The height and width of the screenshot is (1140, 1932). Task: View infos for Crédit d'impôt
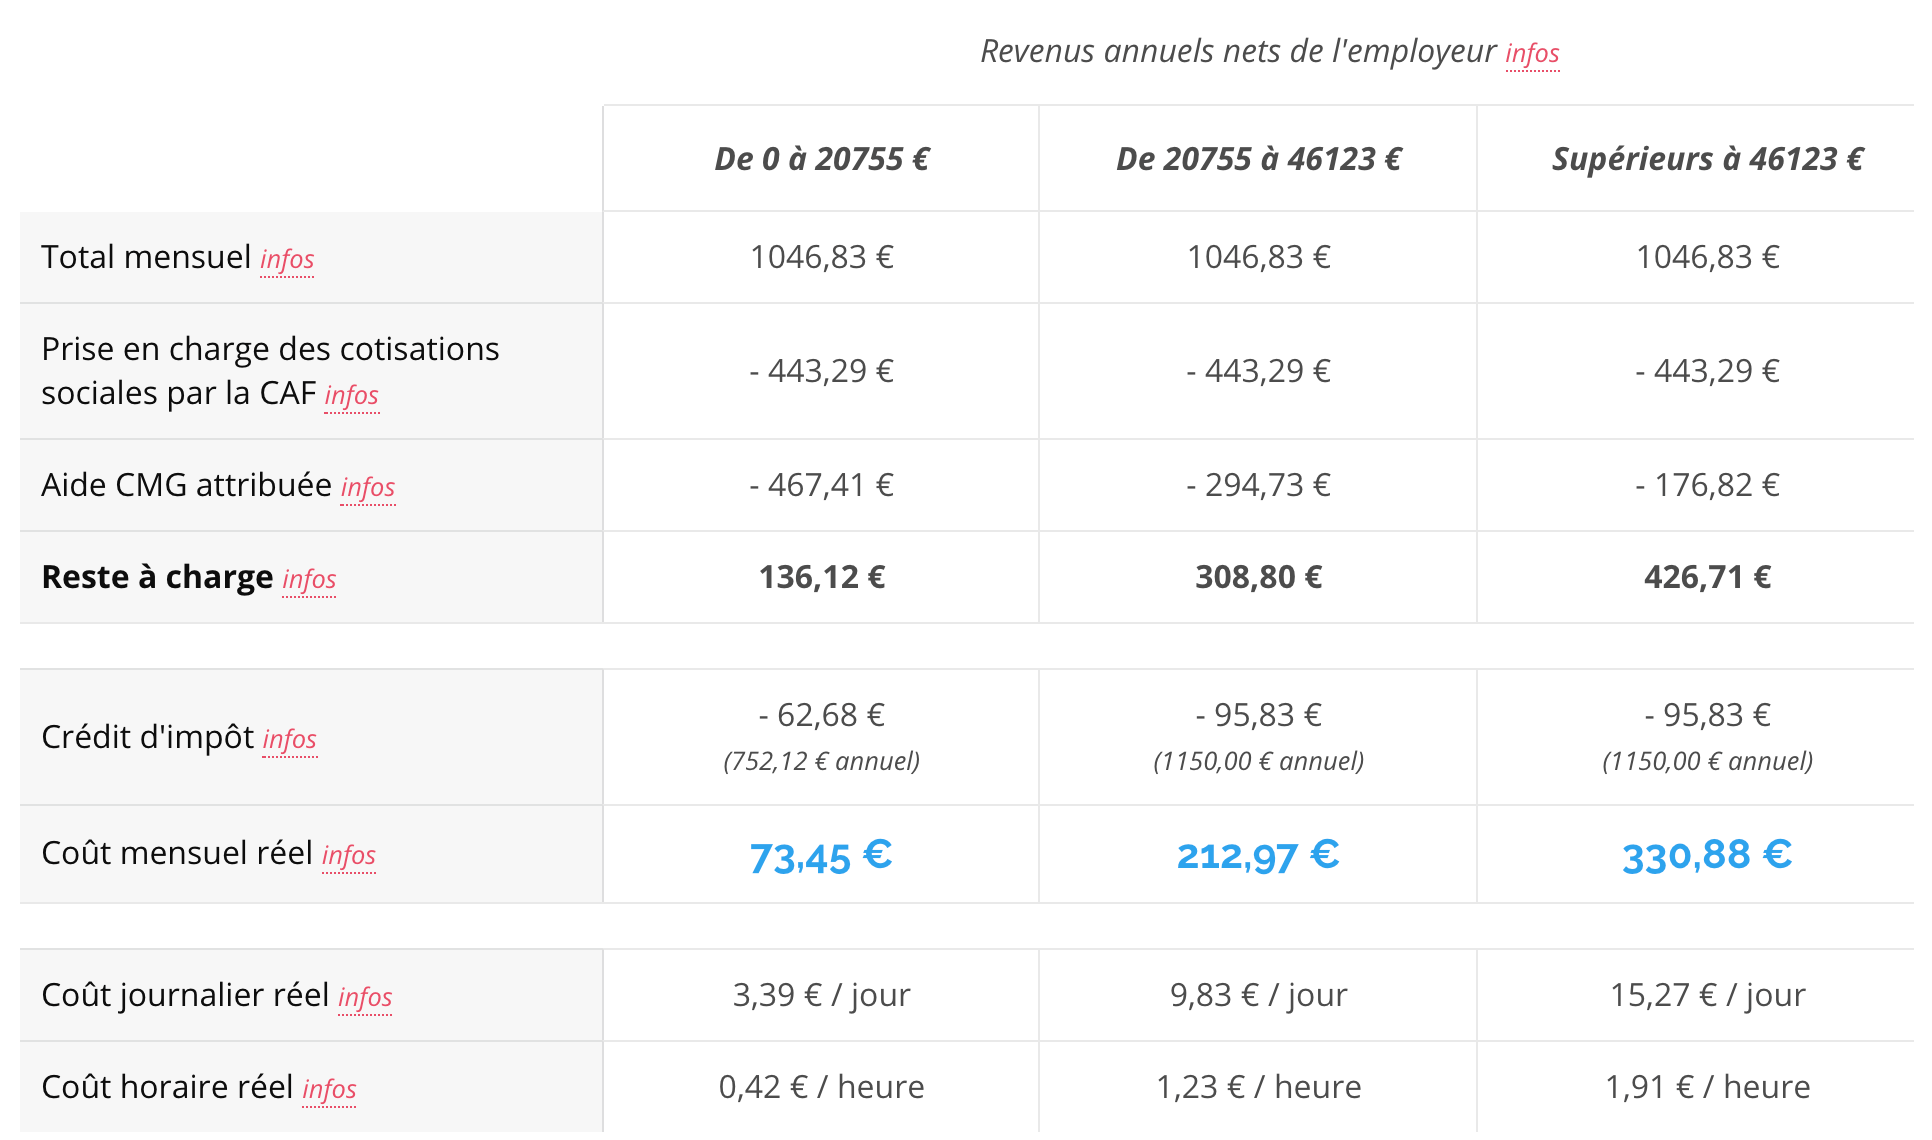point(290,739)
